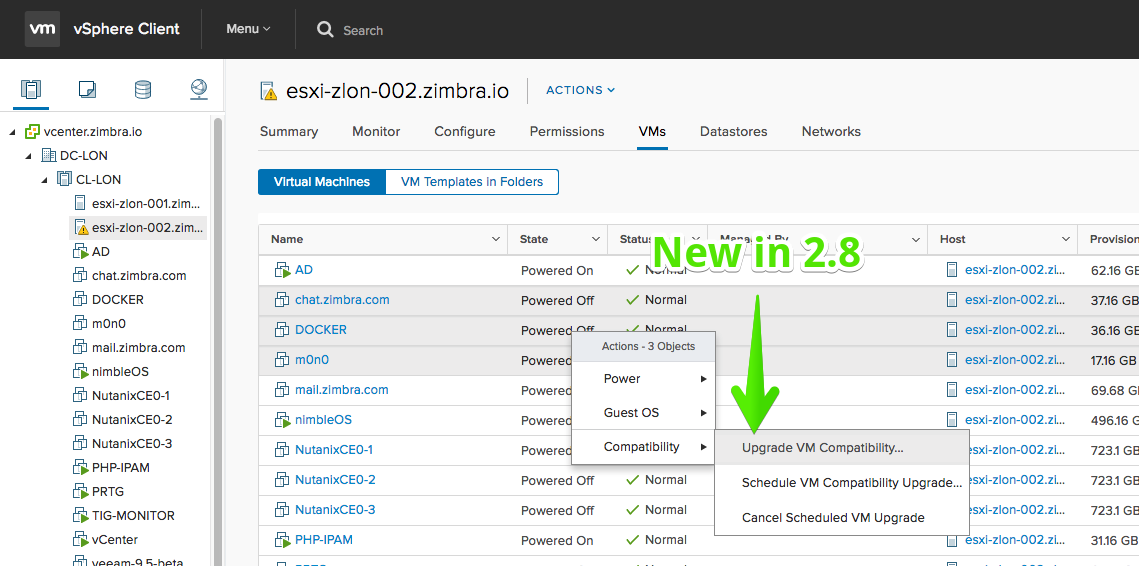Open the Hosts and Clusters view icon

pos(31,89)
